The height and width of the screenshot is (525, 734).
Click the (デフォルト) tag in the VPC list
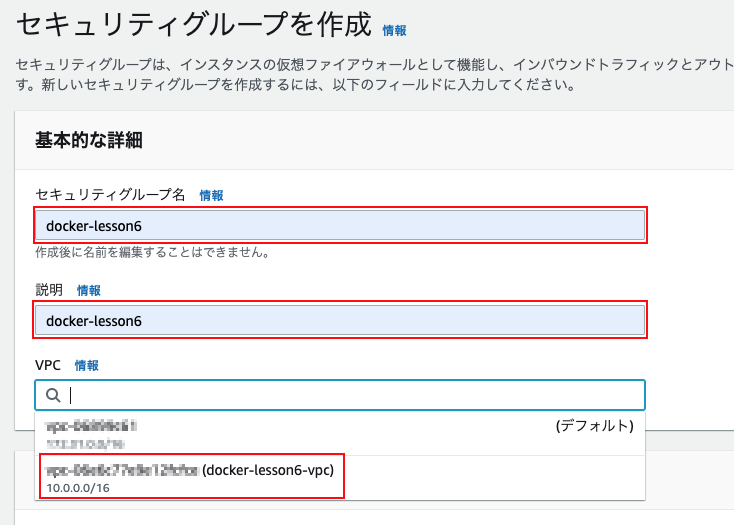coord(595,426)
